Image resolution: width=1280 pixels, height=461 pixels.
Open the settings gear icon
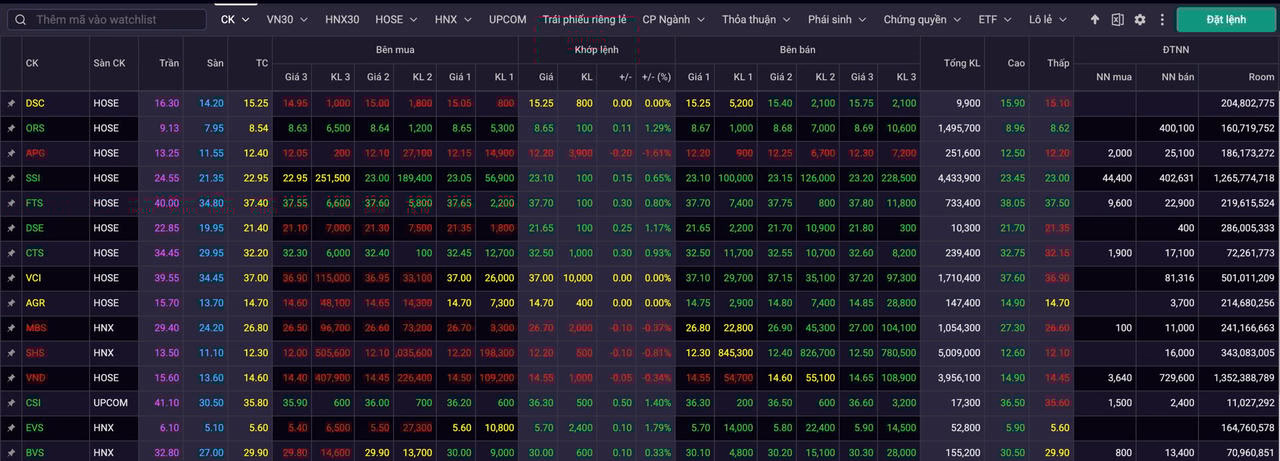1139,20
